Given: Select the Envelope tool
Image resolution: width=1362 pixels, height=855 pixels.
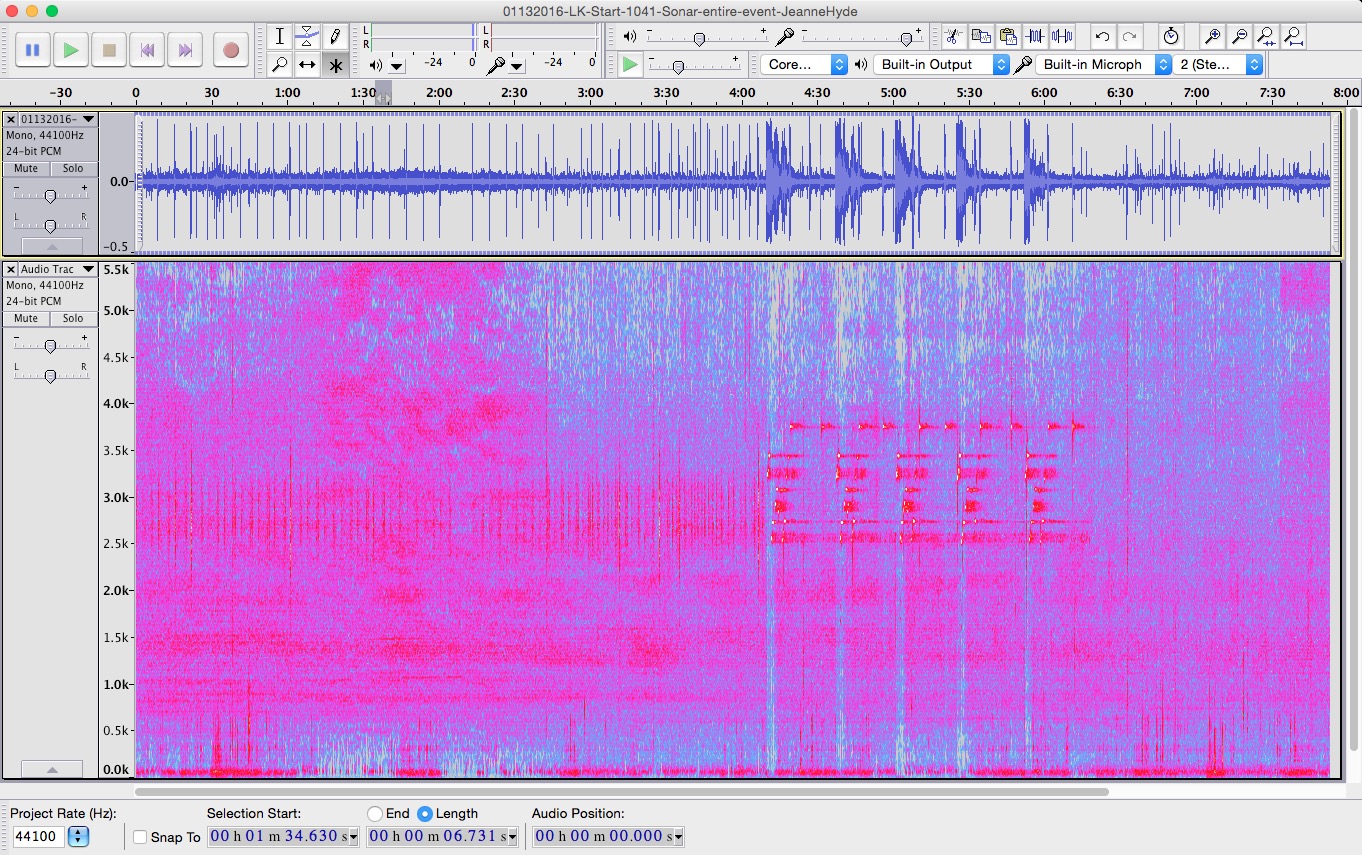Looking at the screenshot, I should click(307, 37).
